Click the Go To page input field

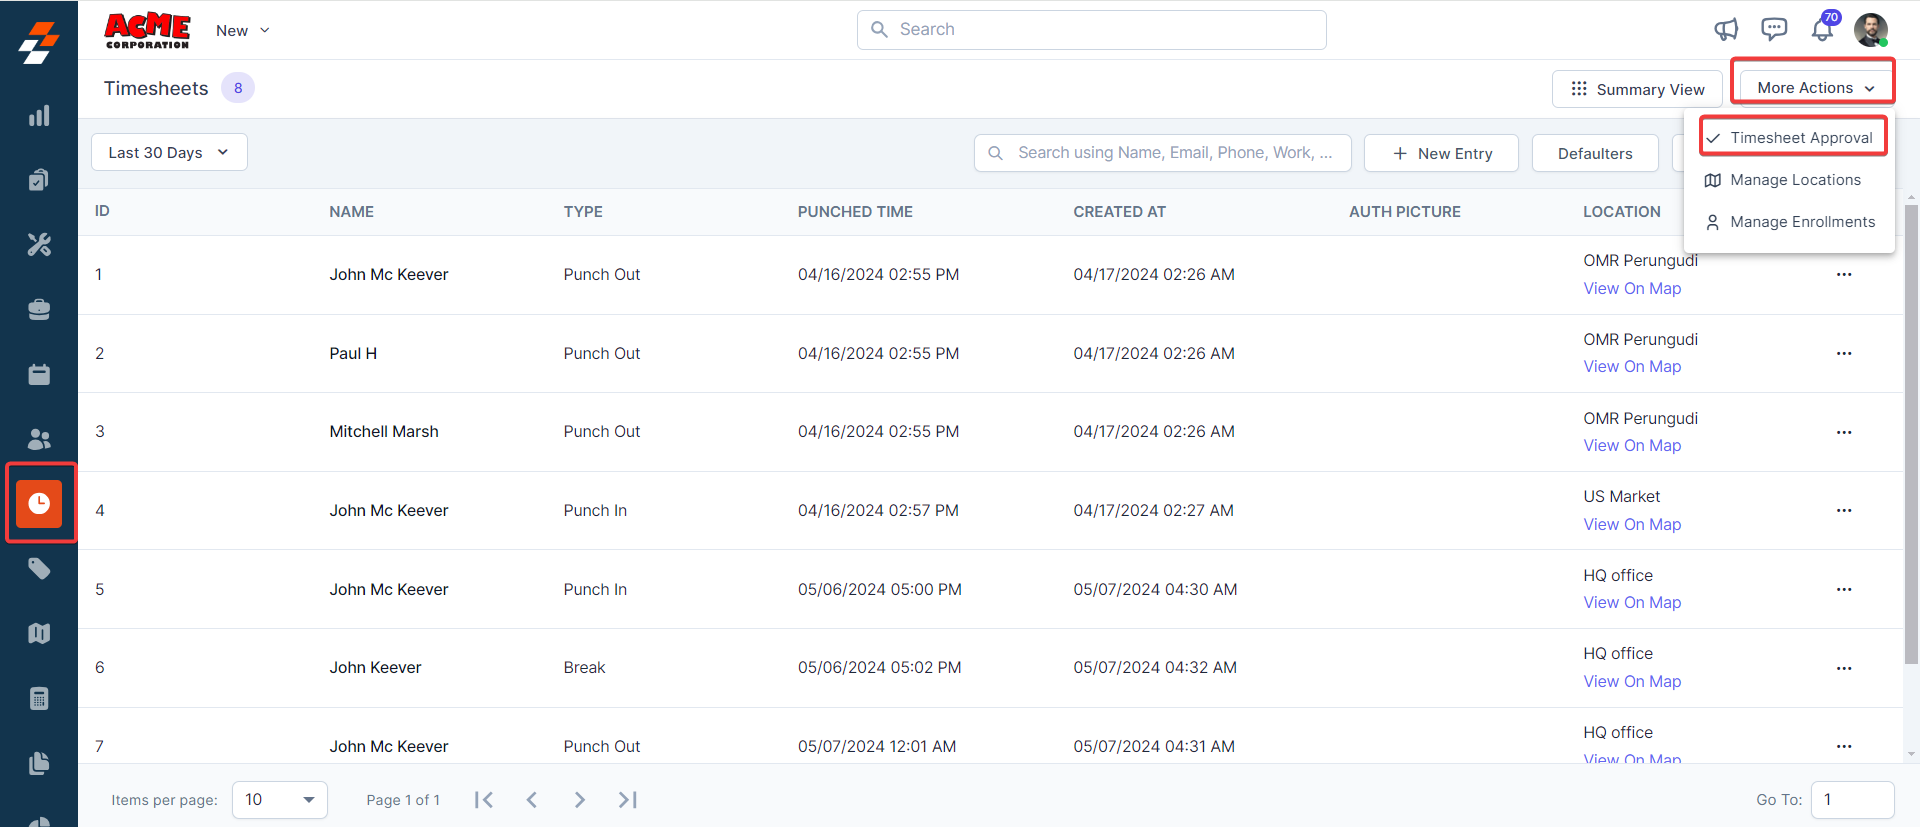click(1852, 800)
